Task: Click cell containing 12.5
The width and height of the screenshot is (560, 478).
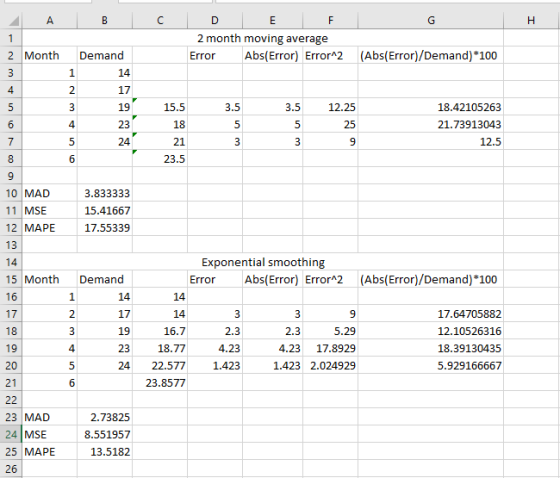Action: click(431, 142)
